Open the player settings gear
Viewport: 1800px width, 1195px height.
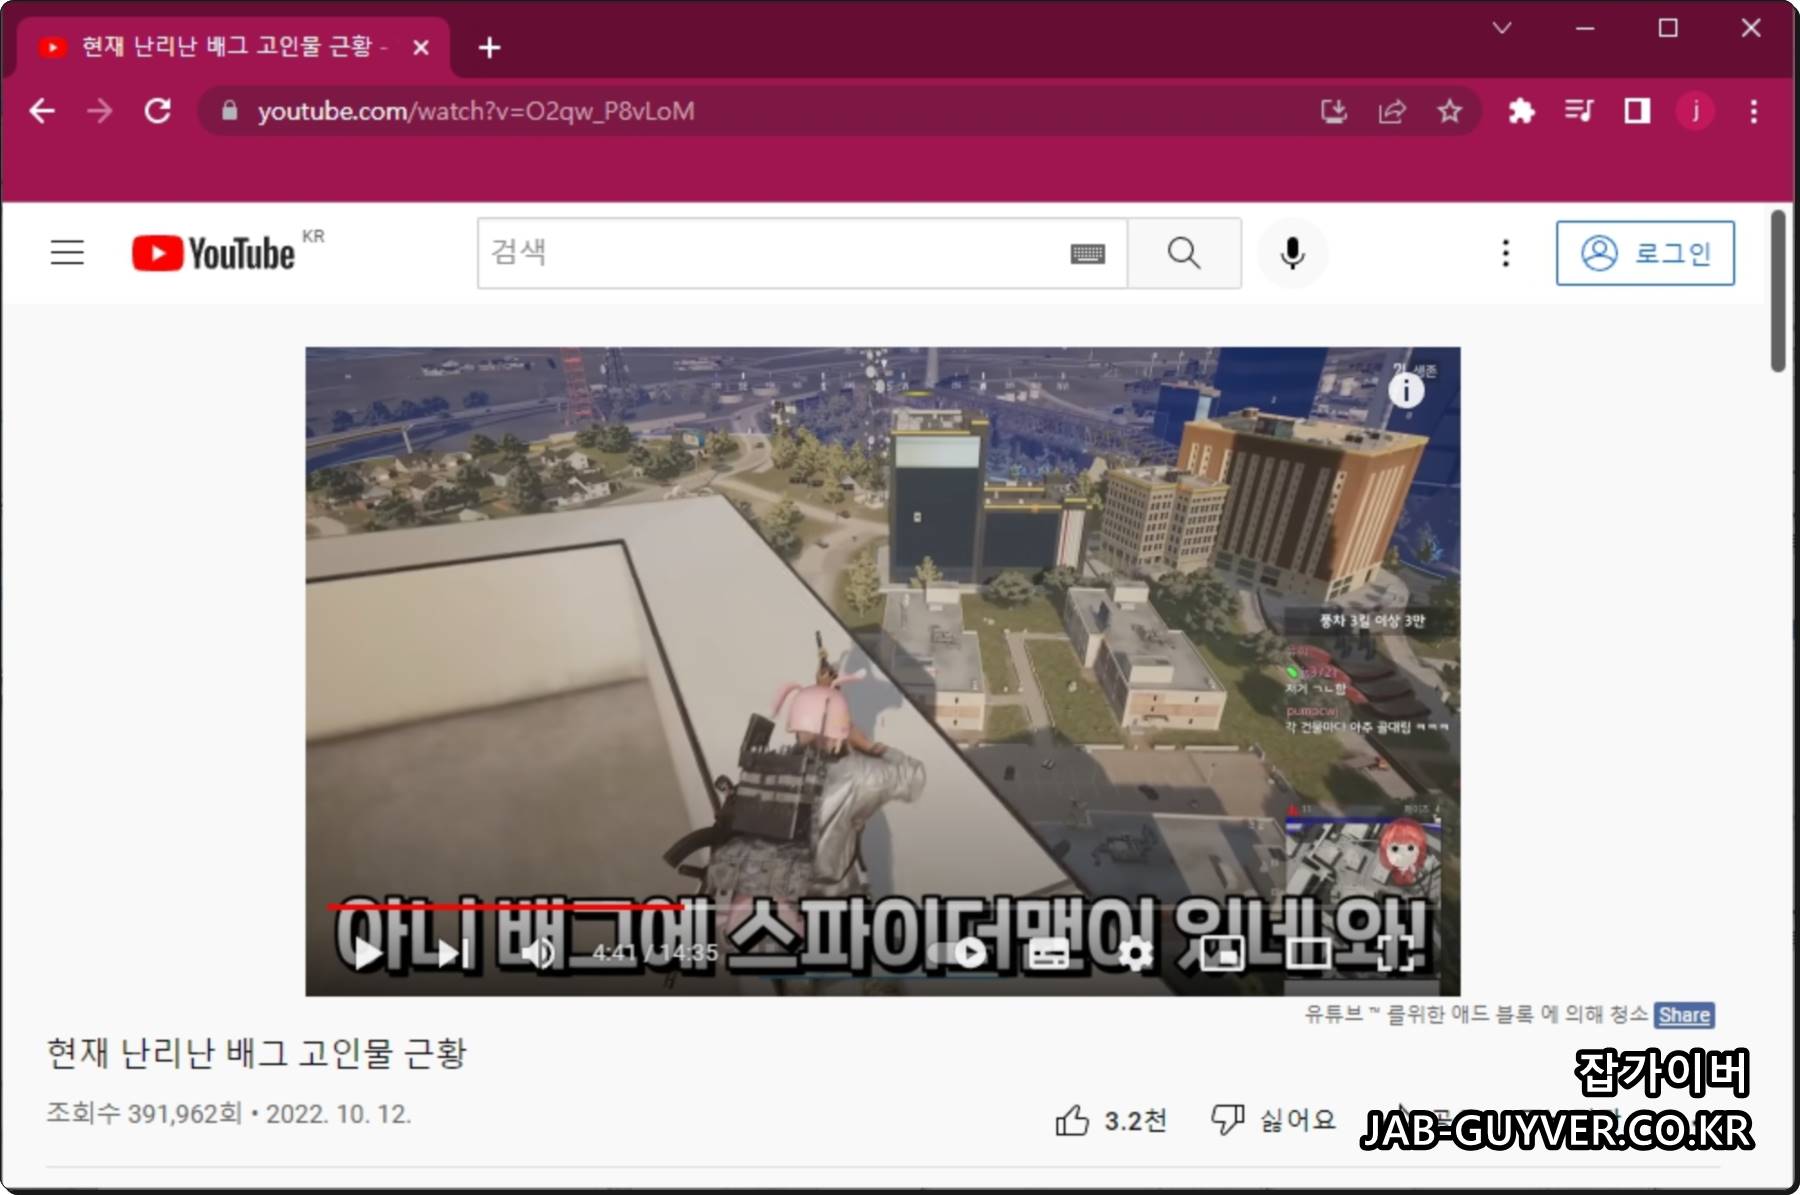1133,953
